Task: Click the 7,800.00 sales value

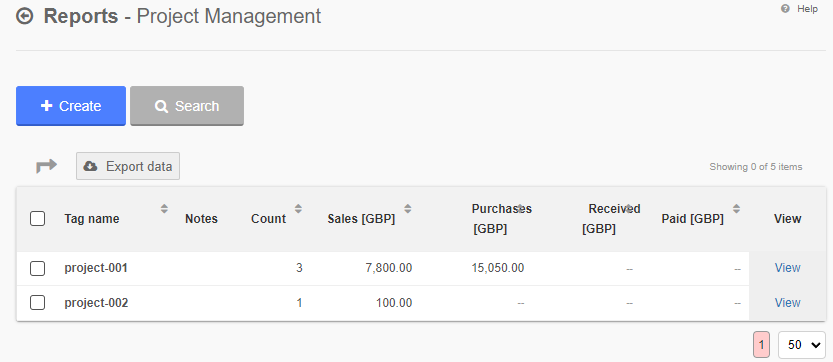Action: tap(389, 268)
